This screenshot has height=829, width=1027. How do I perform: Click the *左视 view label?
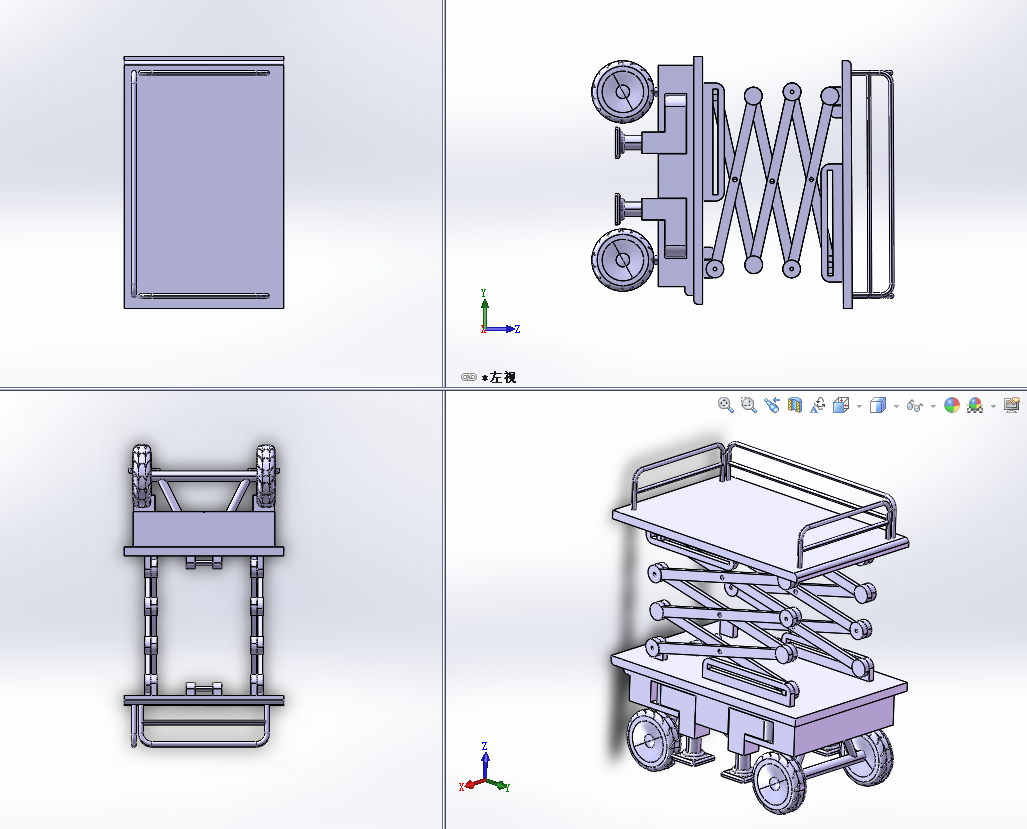[x=499, y=378]
